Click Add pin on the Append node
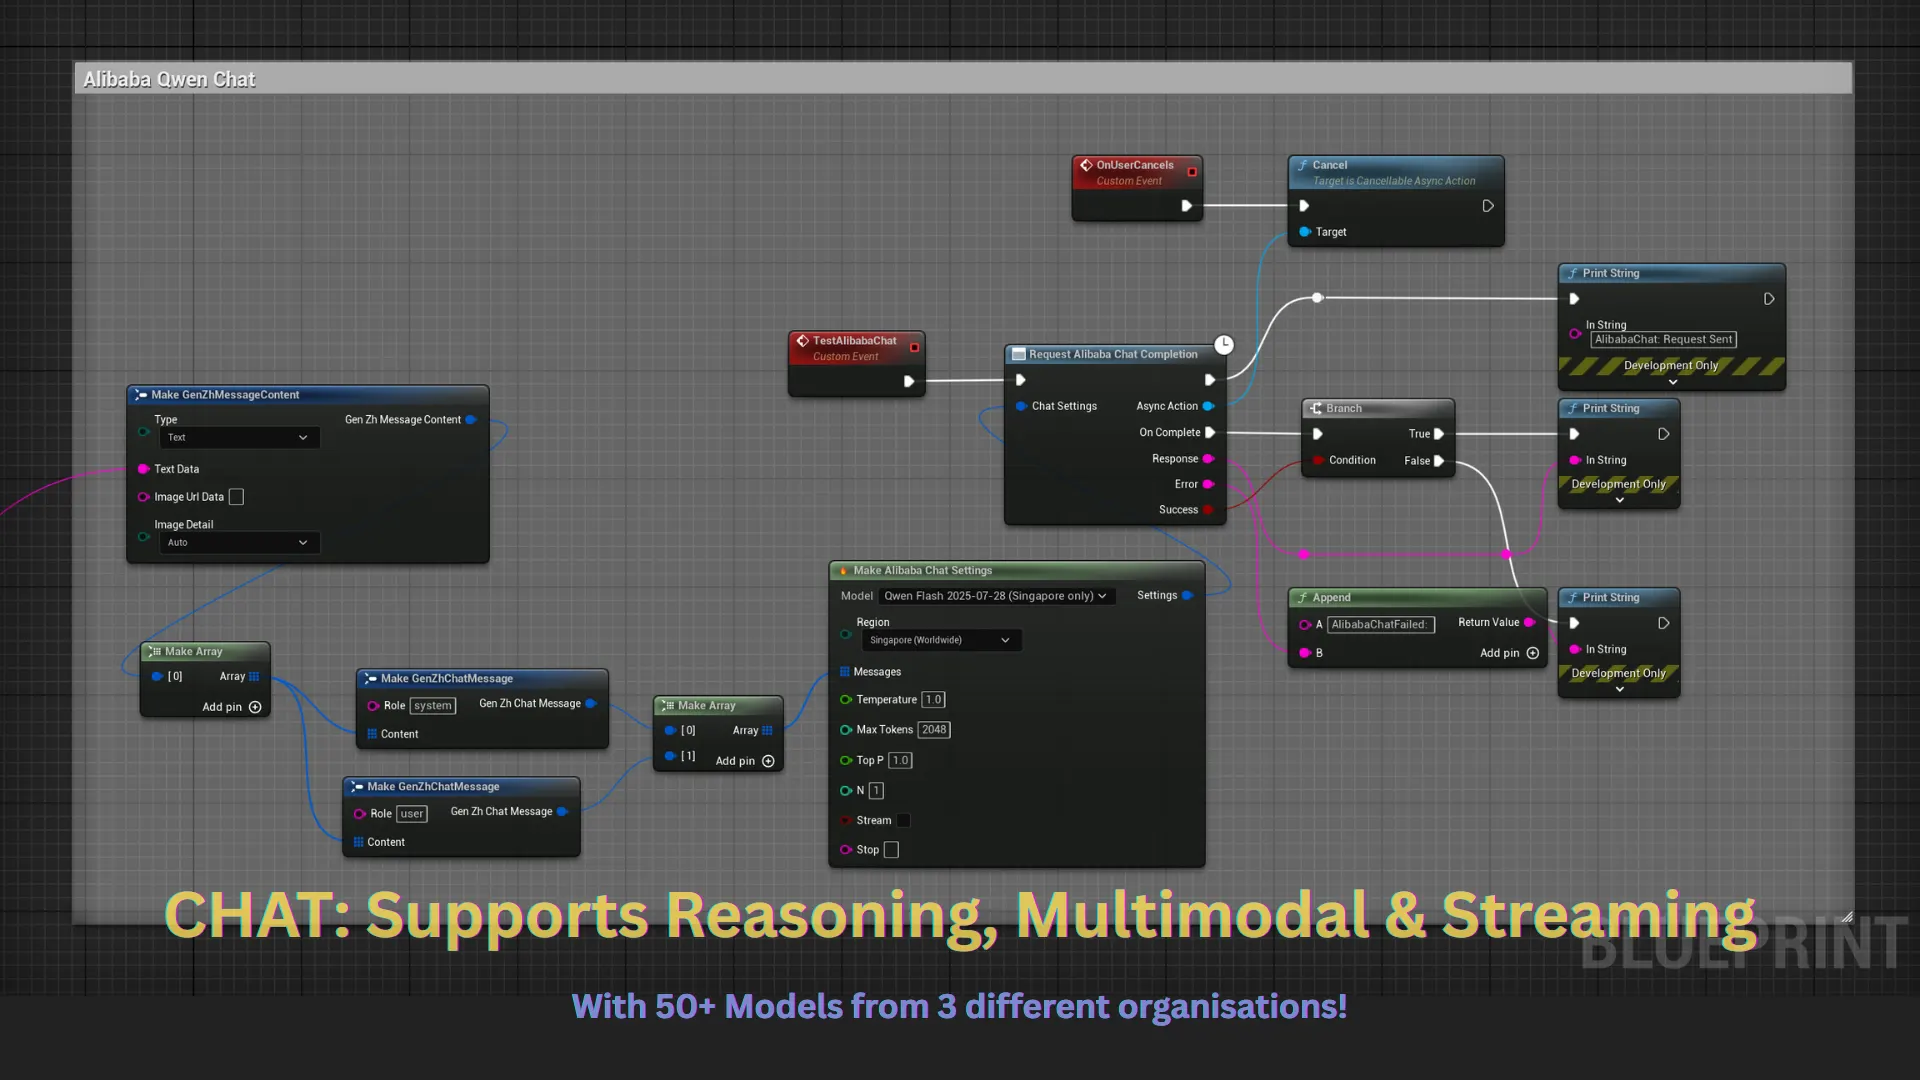 tap(1510, 653)
